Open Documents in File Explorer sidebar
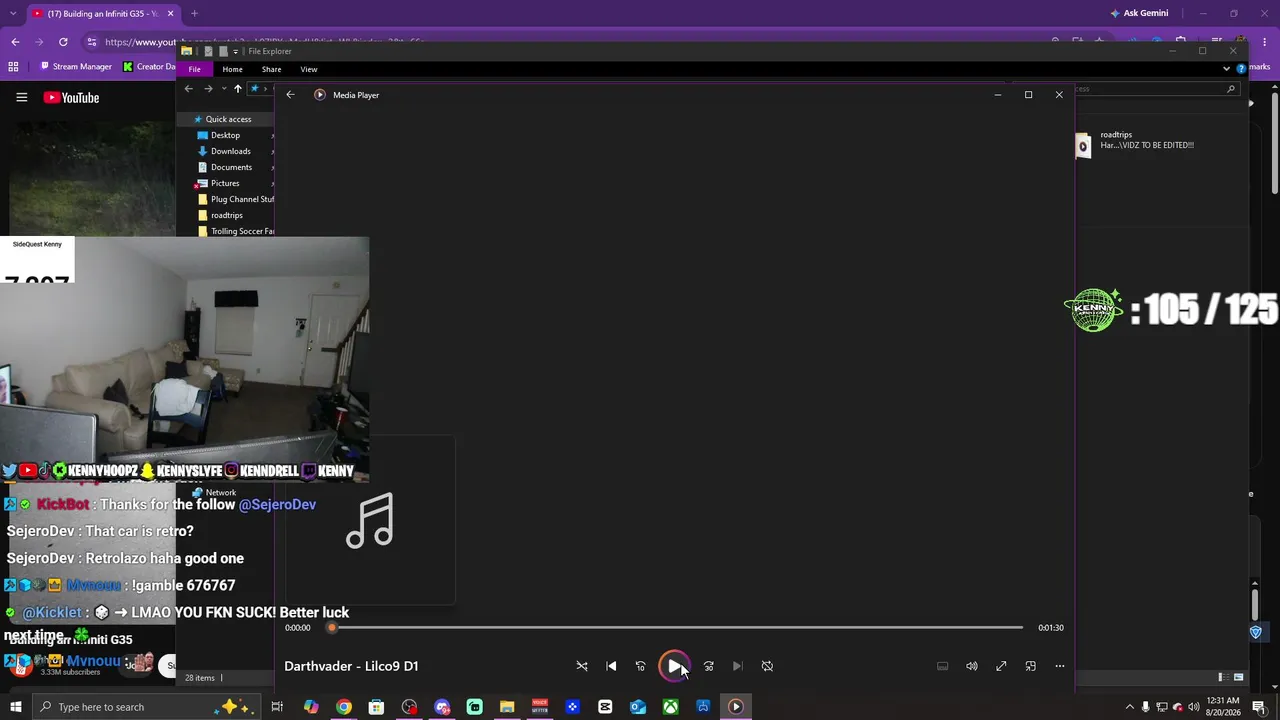 [231, 167]
